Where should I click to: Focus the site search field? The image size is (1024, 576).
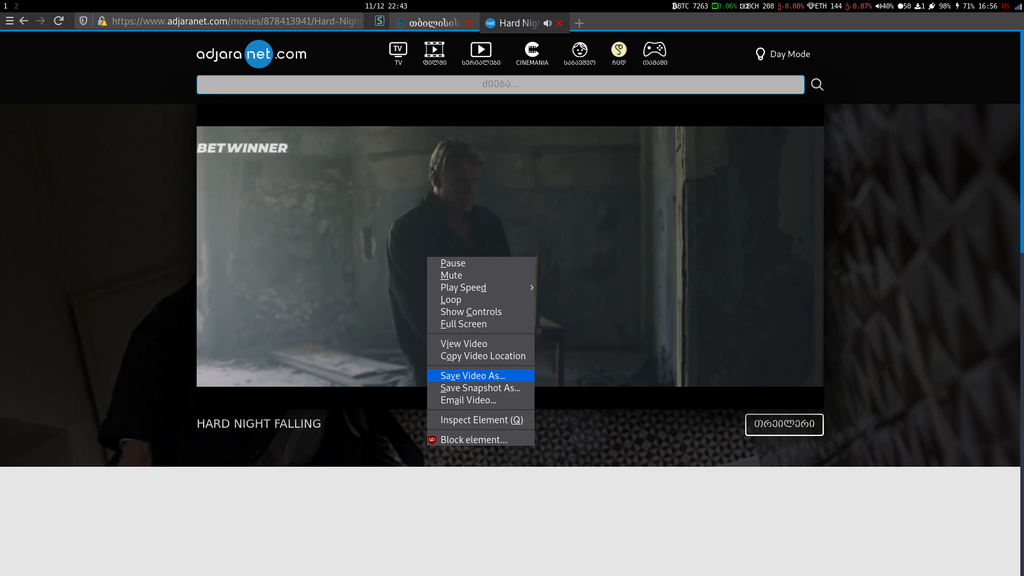500,84
